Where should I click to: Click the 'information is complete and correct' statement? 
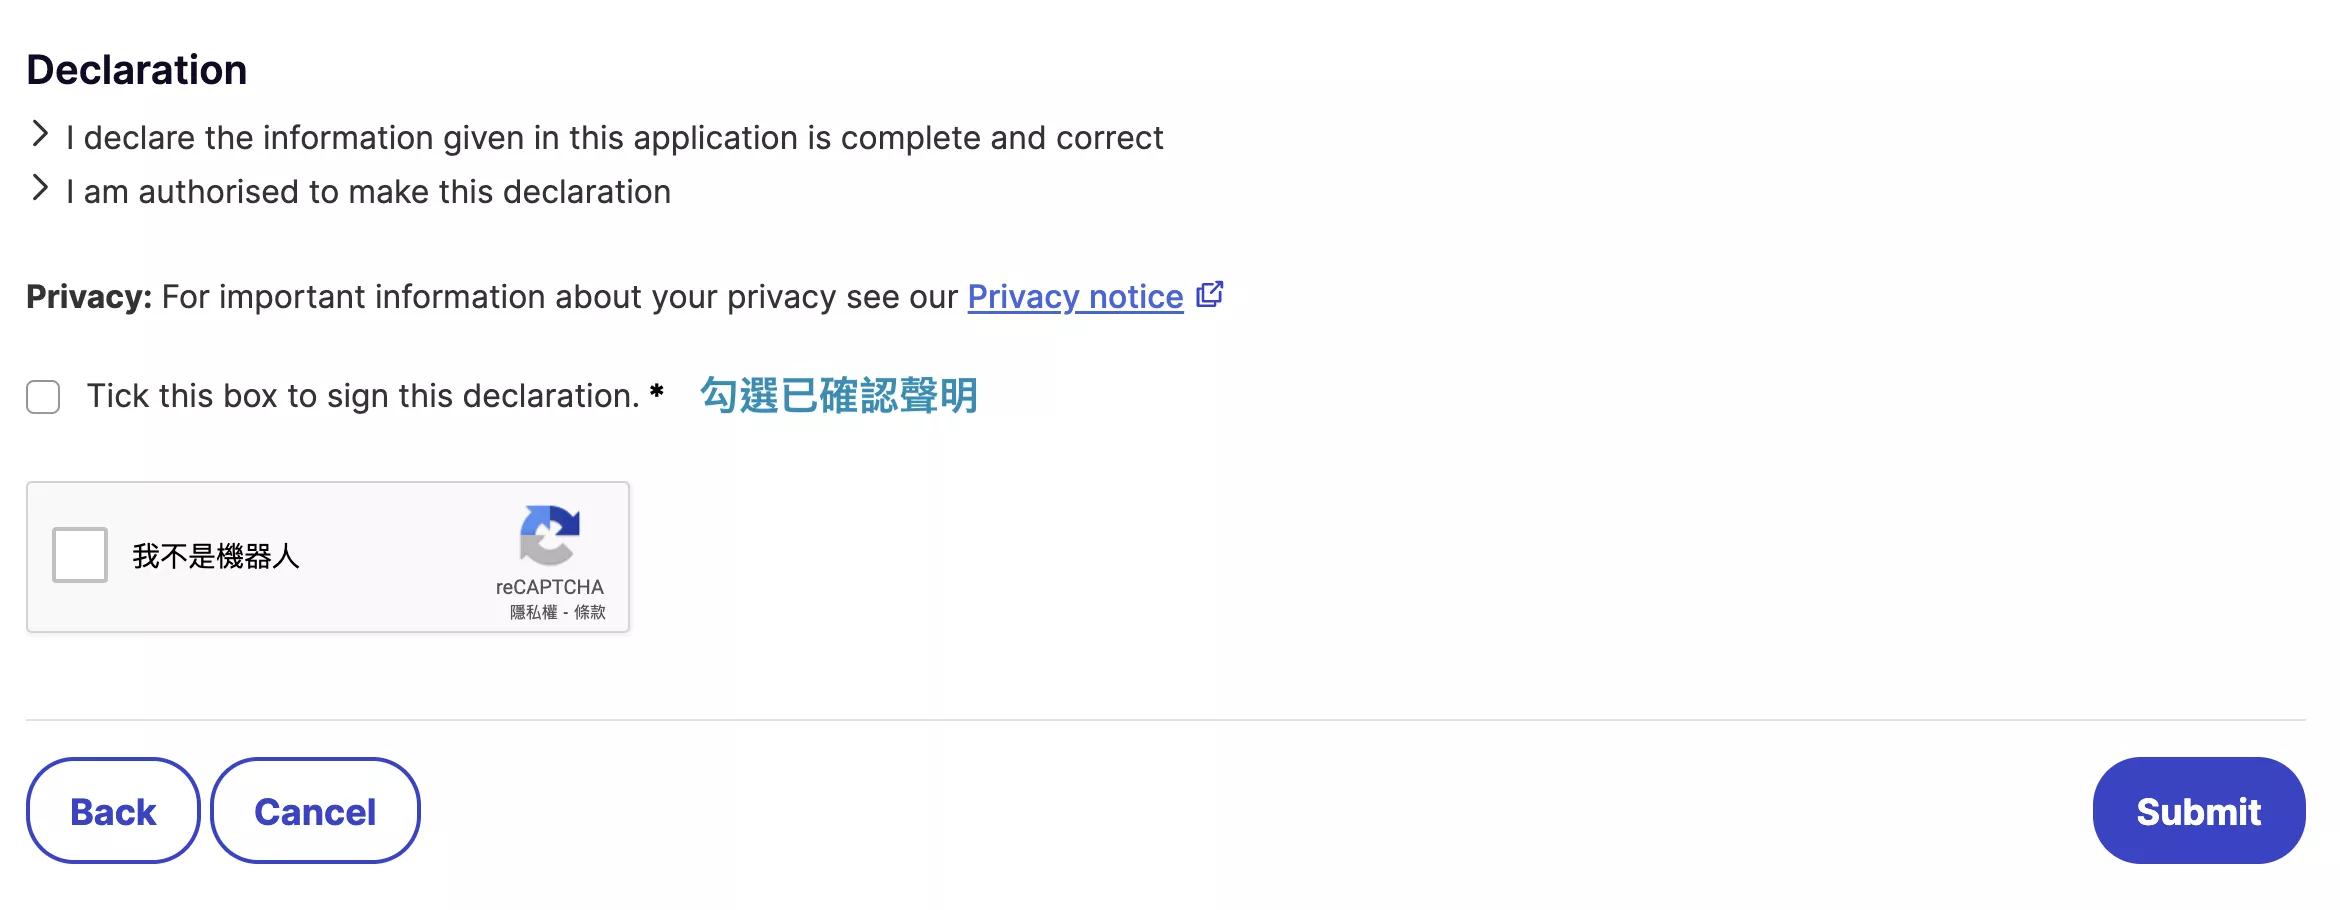coord(614,138)
